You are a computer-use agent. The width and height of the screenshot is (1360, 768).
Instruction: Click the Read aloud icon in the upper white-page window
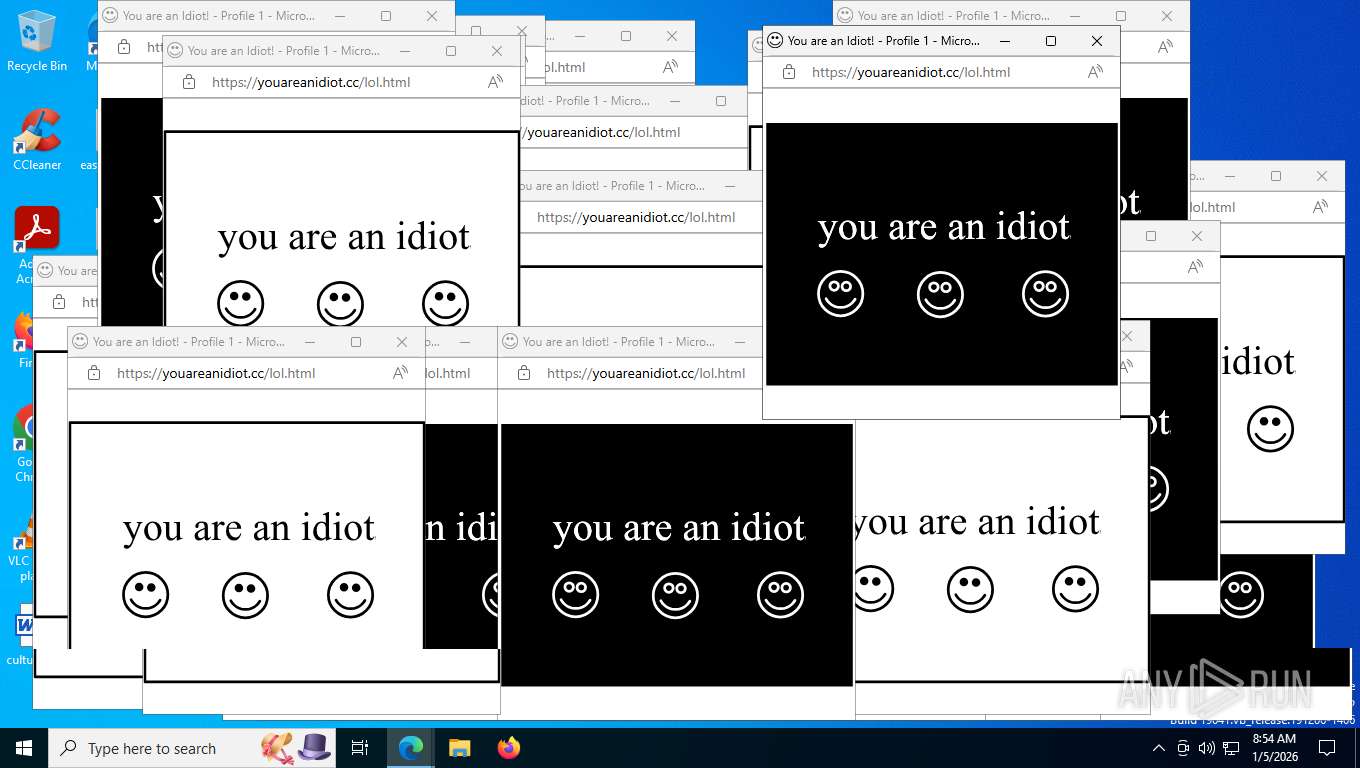(495, 82)
